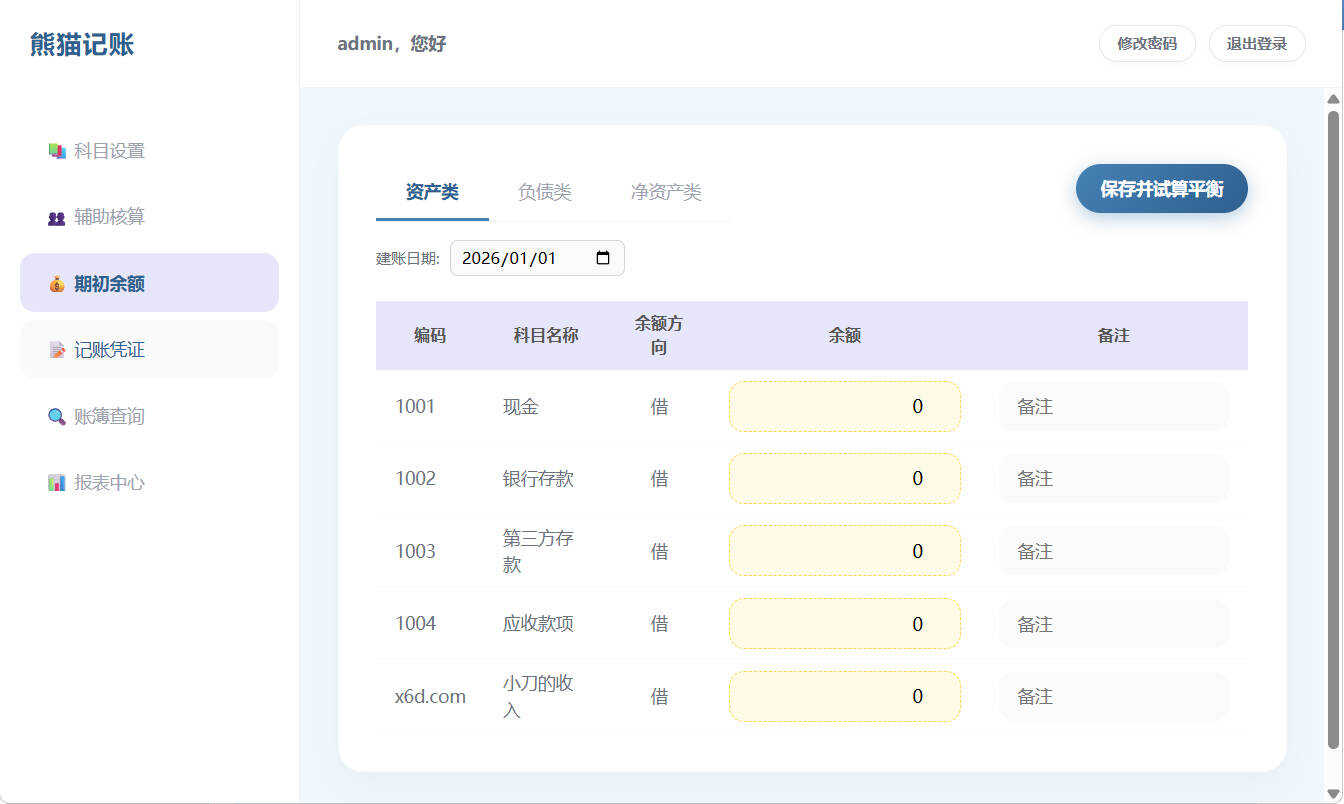Click the 备注 field for 应收款项
Screen dimensions: 1344x804
[1113, 623]
